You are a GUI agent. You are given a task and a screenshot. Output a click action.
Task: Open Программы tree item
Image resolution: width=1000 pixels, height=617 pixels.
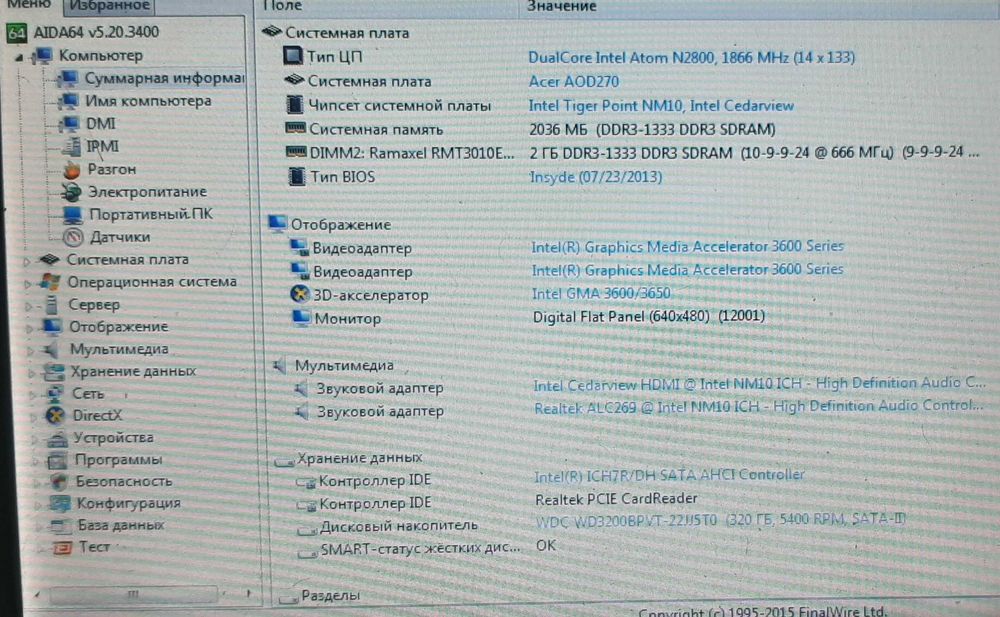click(x=118, y=459)
